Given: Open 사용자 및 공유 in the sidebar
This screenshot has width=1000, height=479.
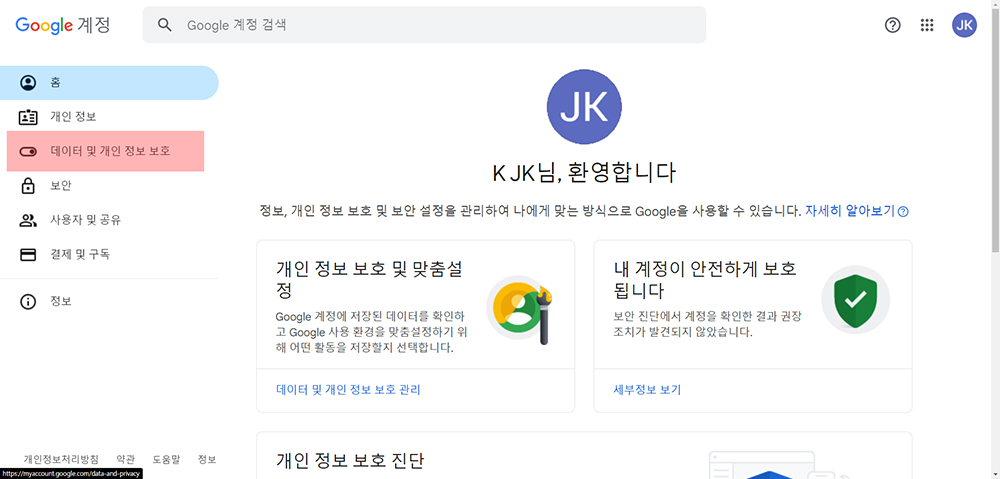Looking at the screenshot, I should click(109, 221).
